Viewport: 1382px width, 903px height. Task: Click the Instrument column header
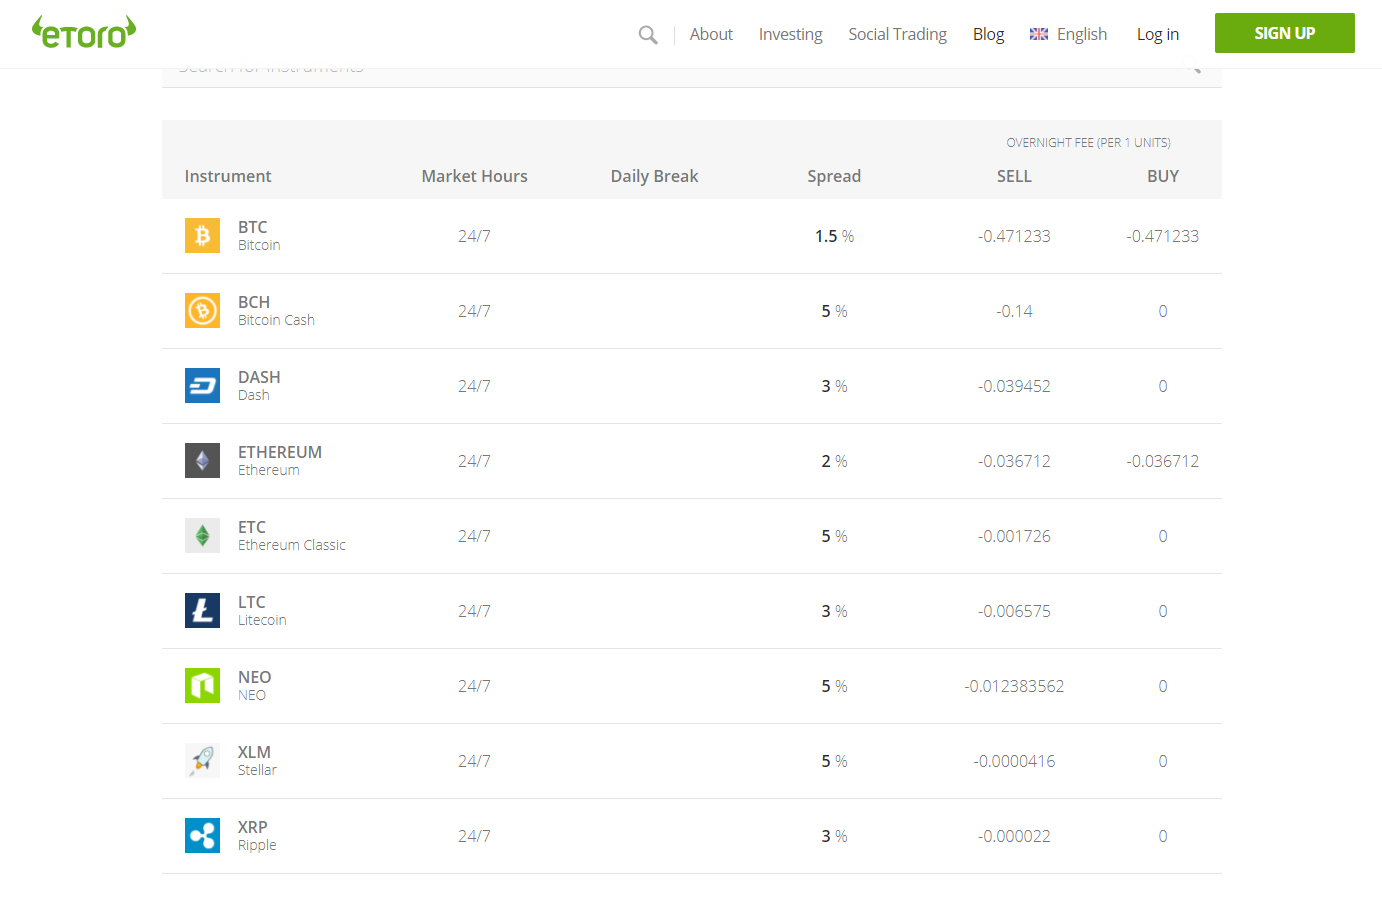[x=228, y=176]
